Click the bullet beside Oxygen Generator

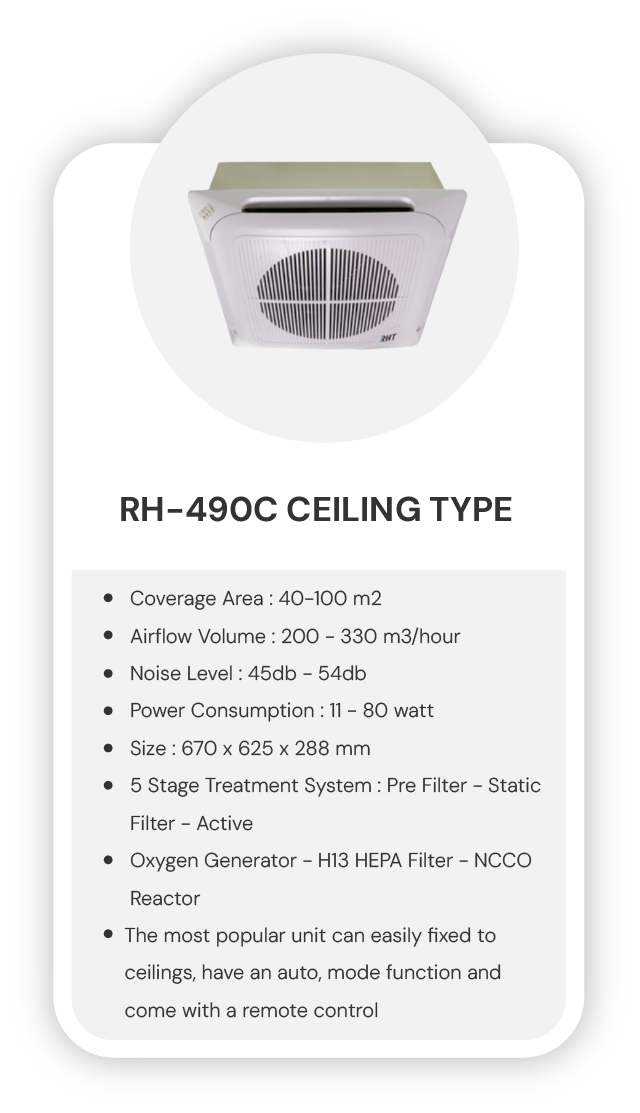[x=108, y=860]
